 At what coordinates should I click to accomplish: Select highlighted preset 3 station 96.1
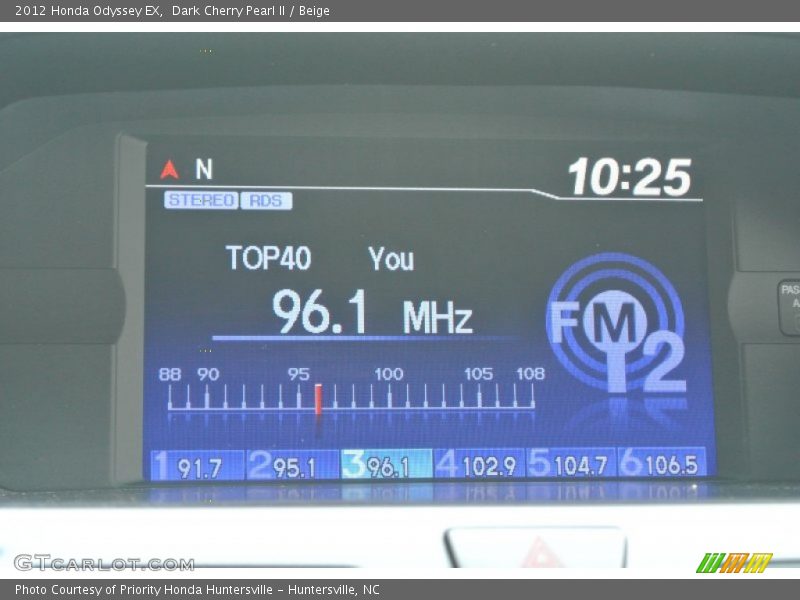pos(386,464)
